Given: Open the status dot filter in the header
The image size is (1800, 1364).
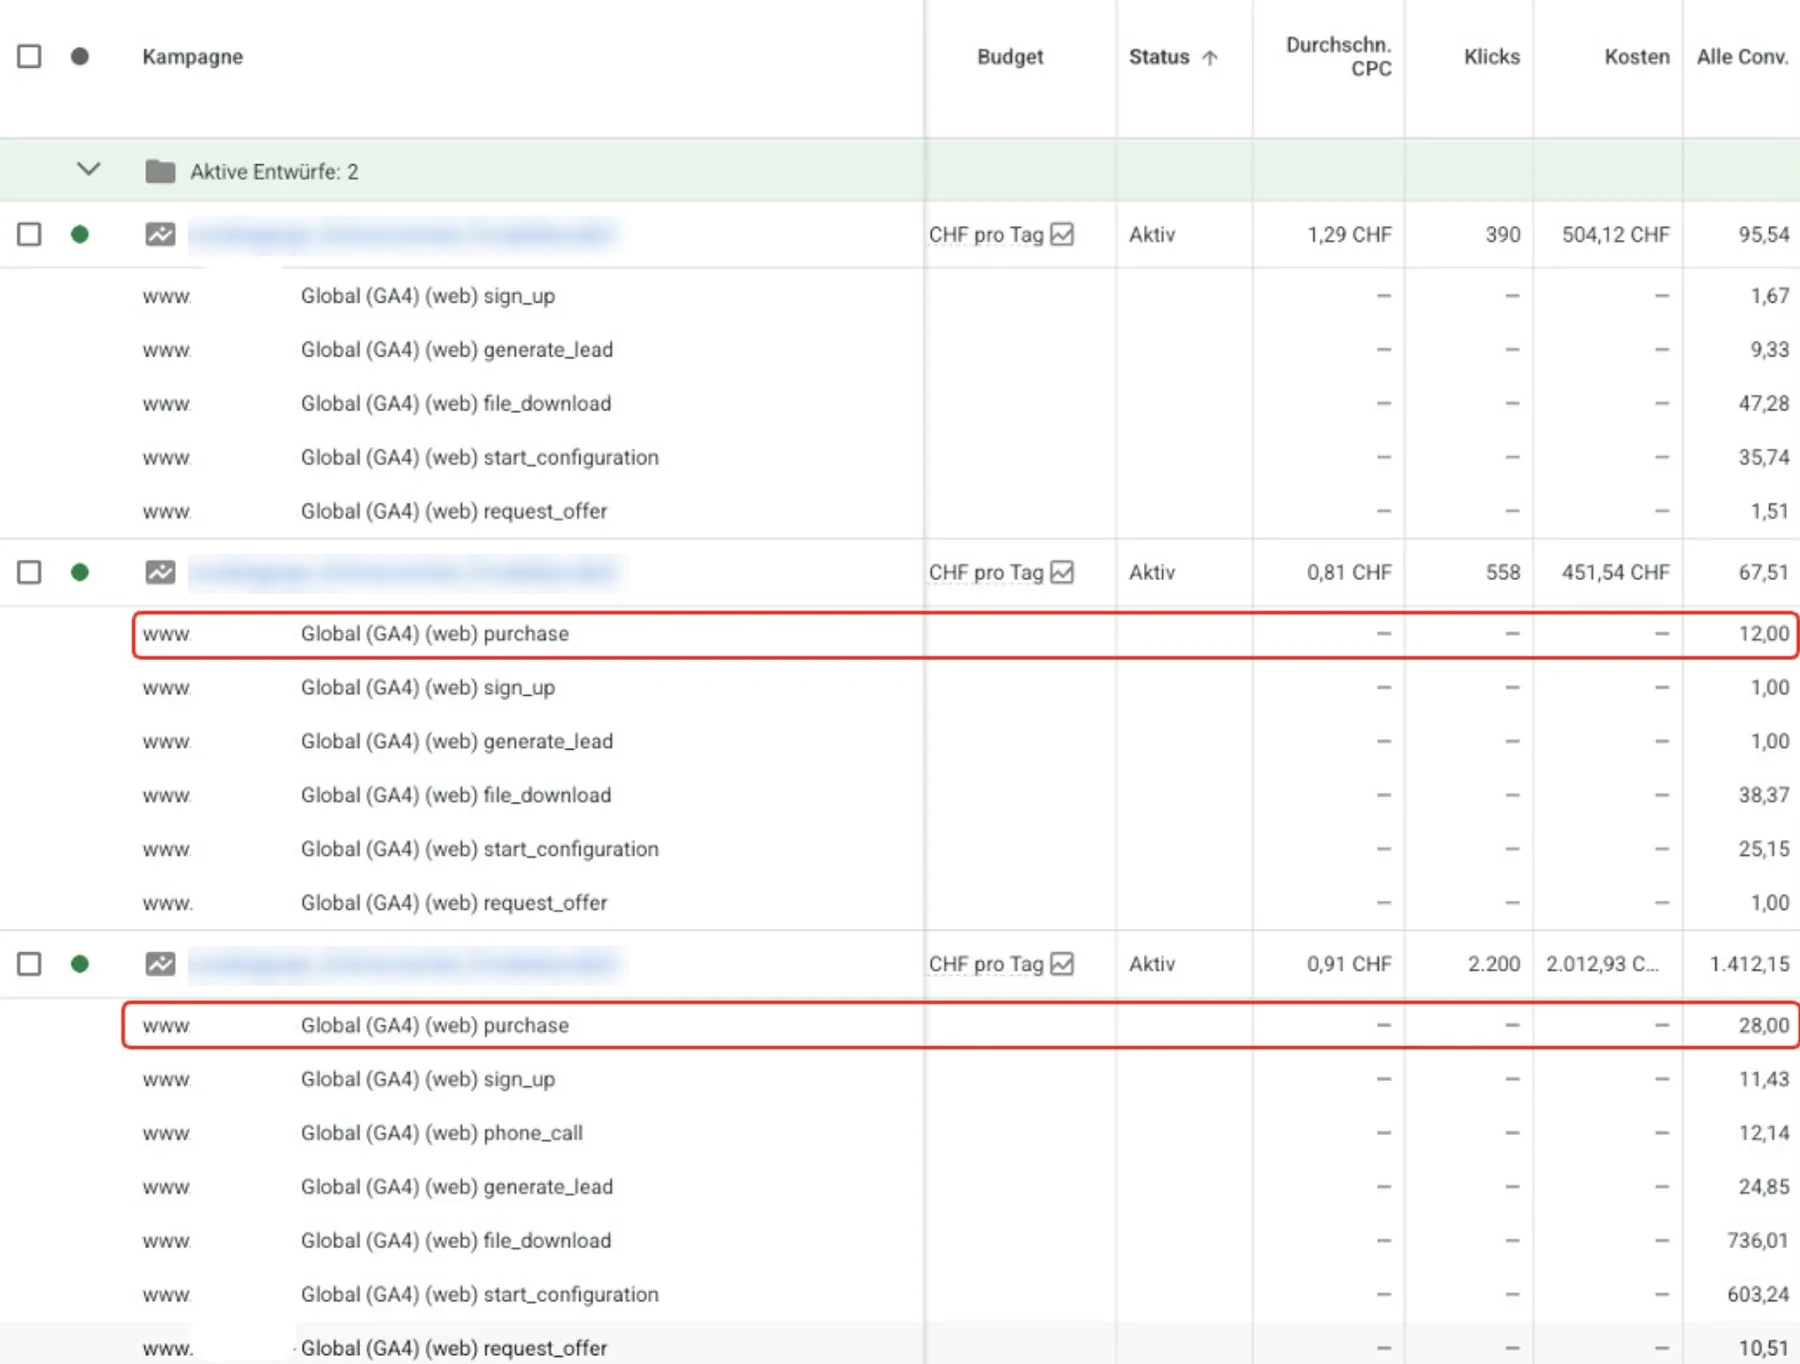Looking at the screenshot, I should point(80,56).
